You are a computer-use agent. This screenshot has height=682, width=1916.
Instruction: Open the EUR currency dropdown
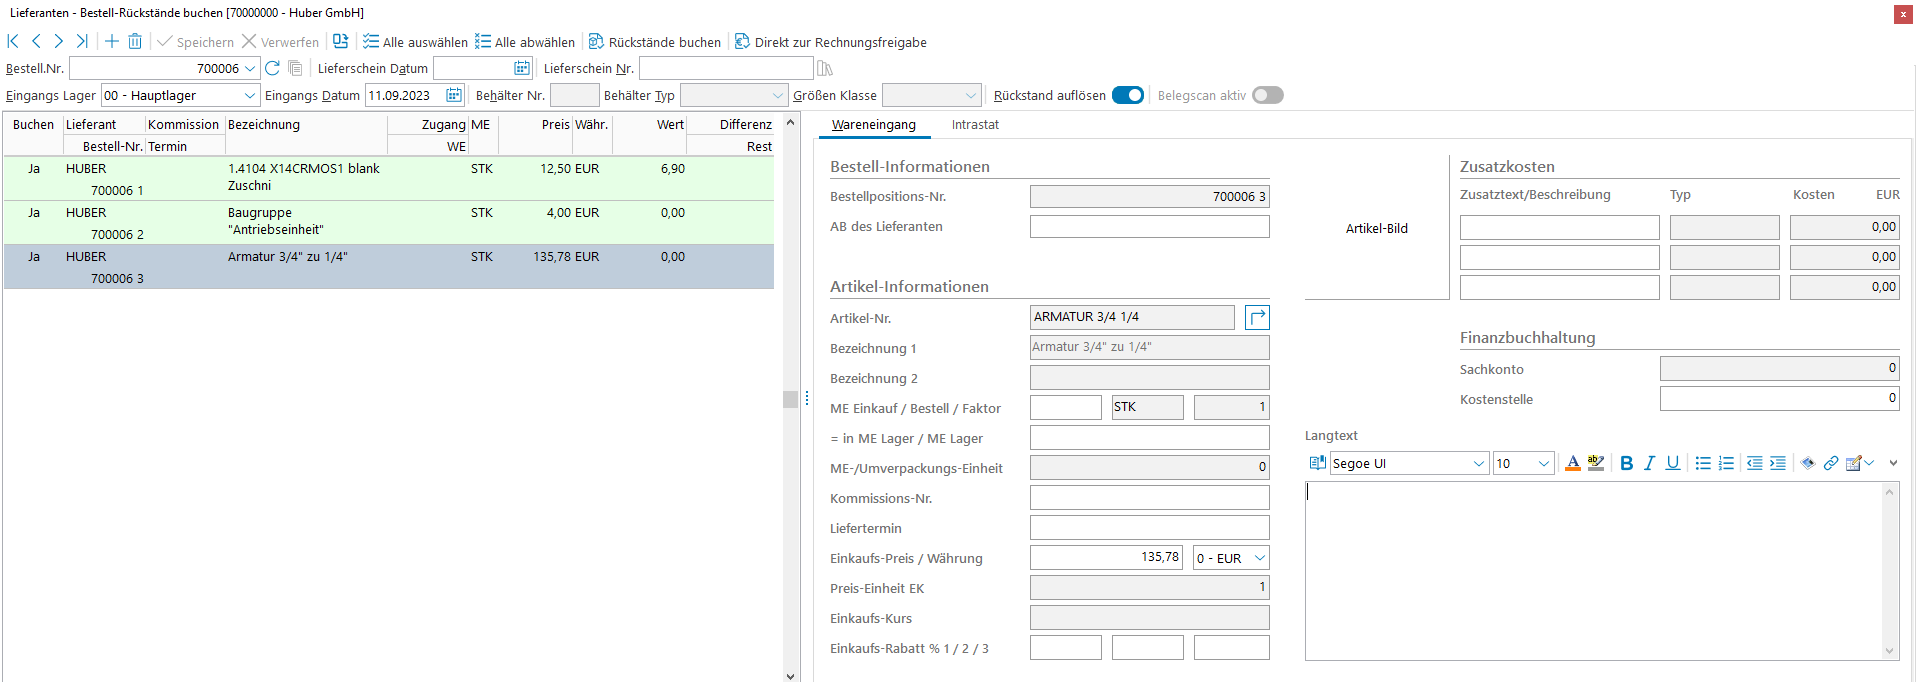click(1260, 558)
